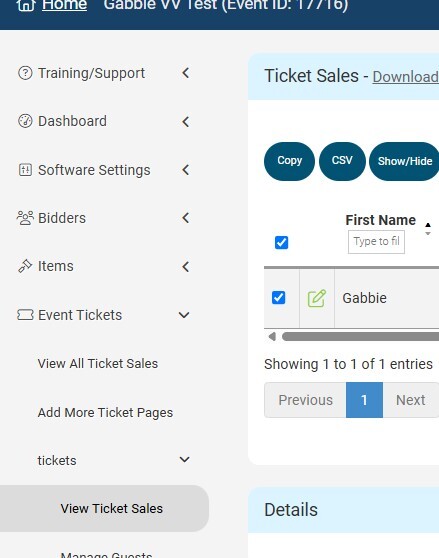Image resolution: width=439 pixels, height=558 pixels.
Task: Click the horizontal scrollbar left arrow
Action: [272, 337]
